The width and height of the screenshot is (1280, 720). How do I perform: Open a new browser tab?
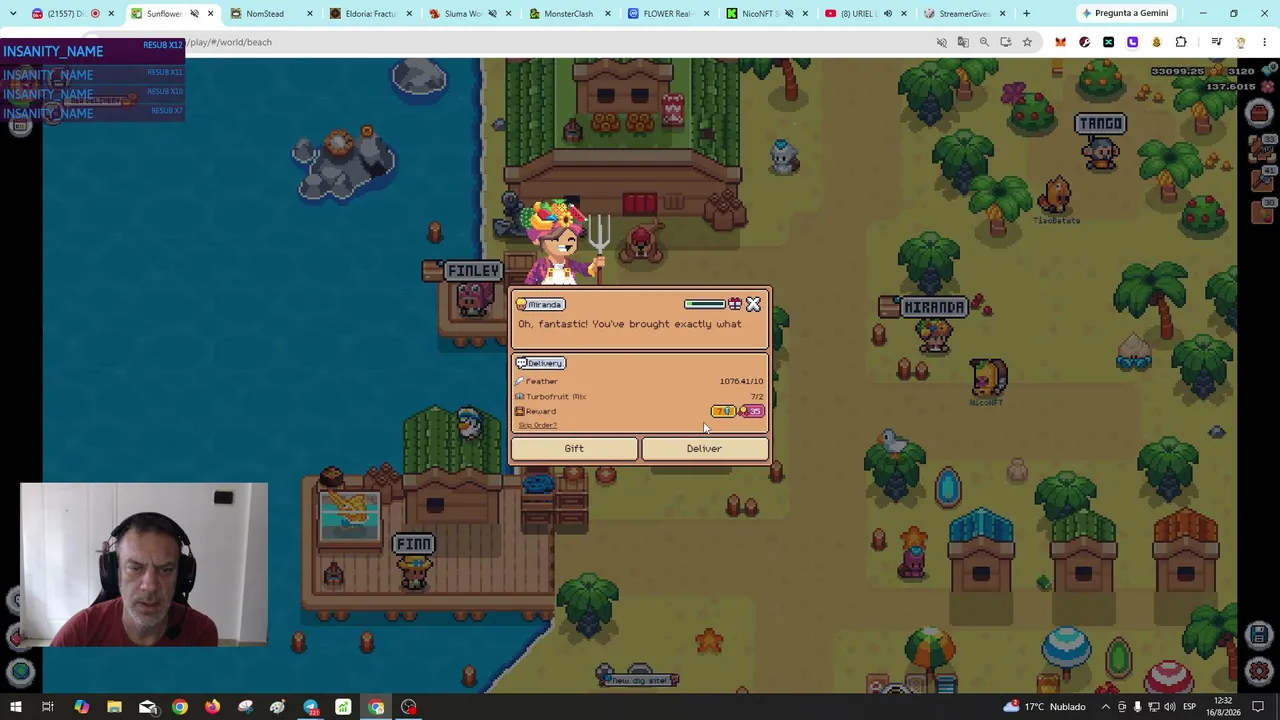click(1026, 14)
